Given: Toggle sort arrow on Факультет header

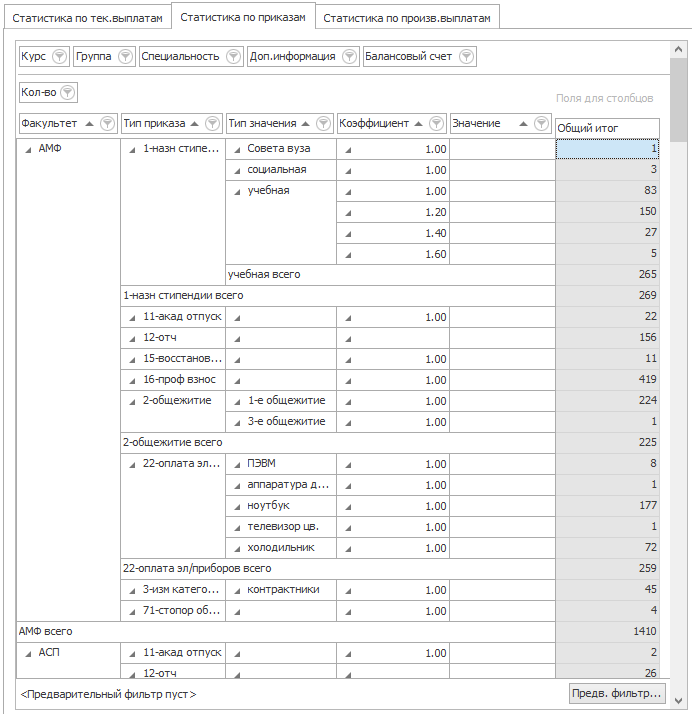Looking at the screenshot, I should coord(90,124).
